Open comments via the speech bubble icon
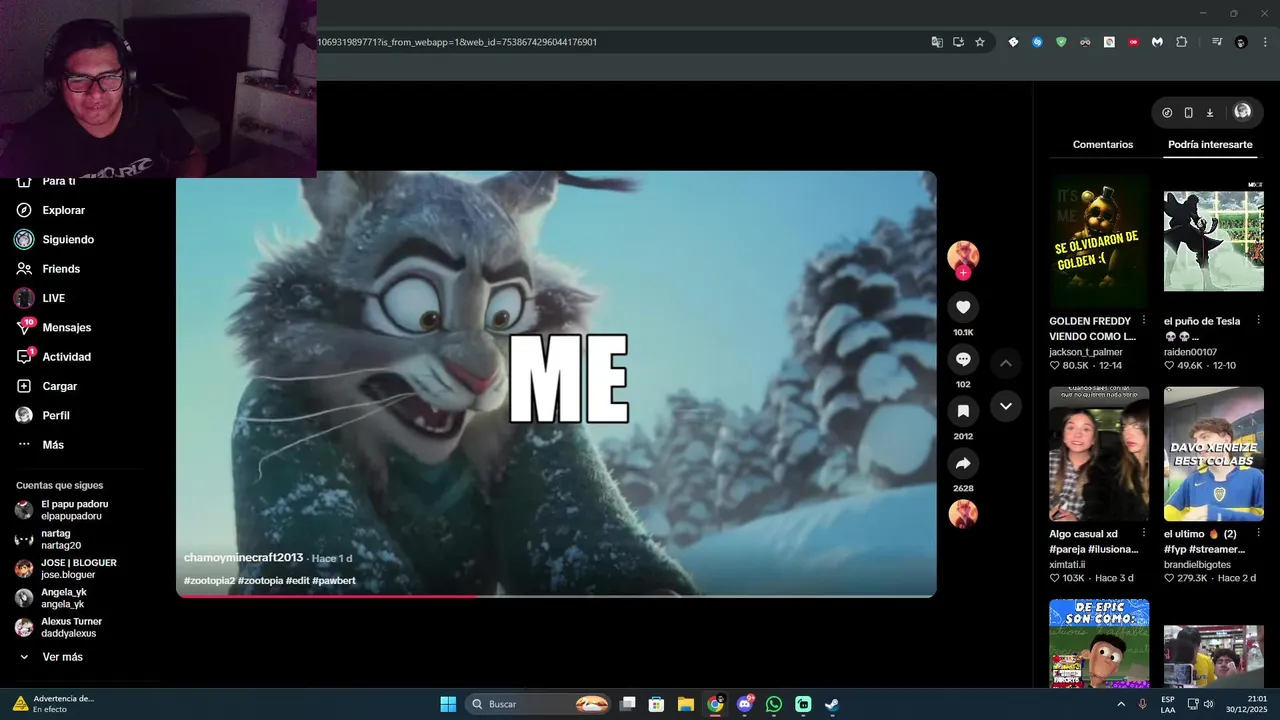 point(963,359)
